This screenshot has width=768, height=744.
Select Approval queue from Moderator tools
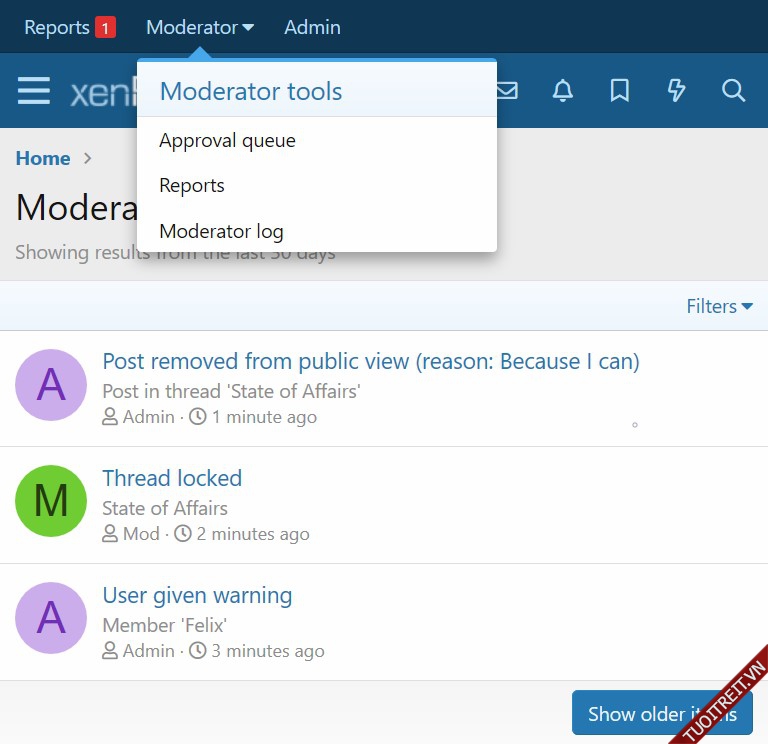(227, 141)
